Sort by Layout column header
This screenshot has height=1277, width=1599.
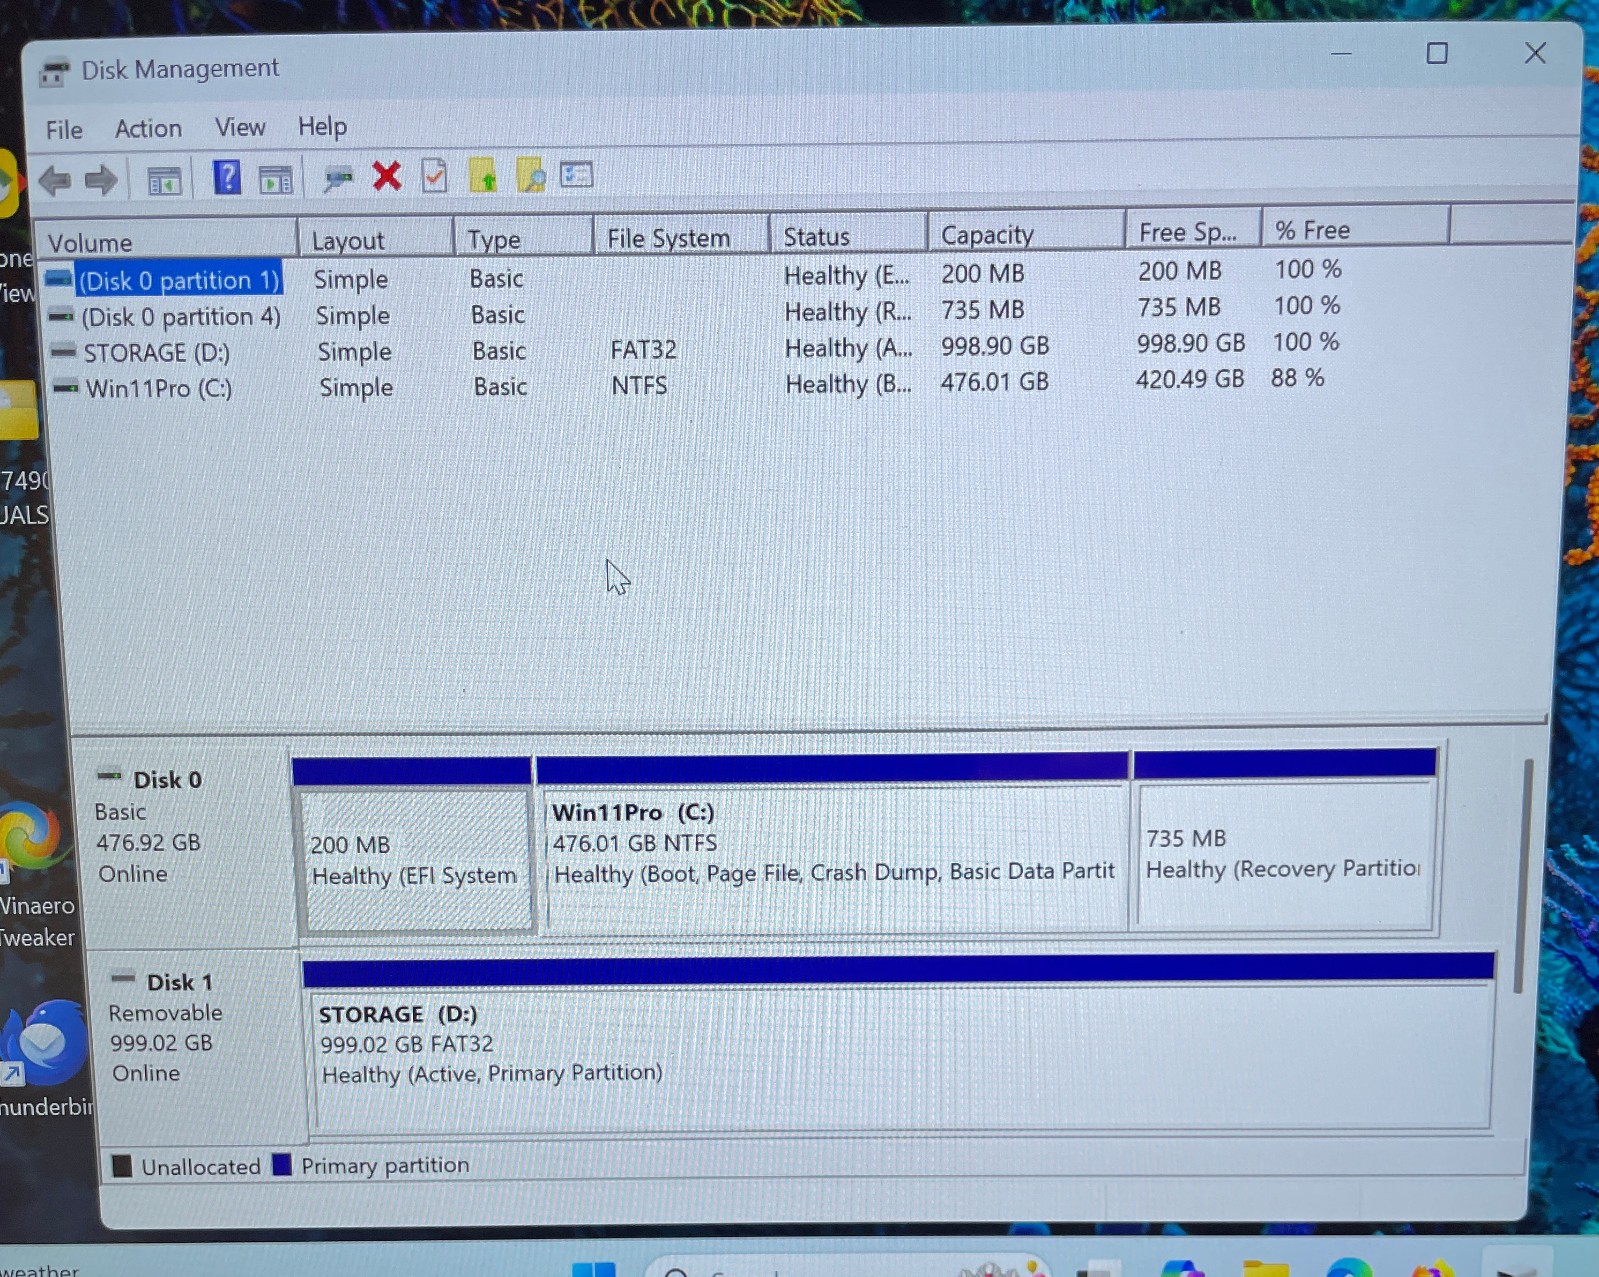(375, 240)
